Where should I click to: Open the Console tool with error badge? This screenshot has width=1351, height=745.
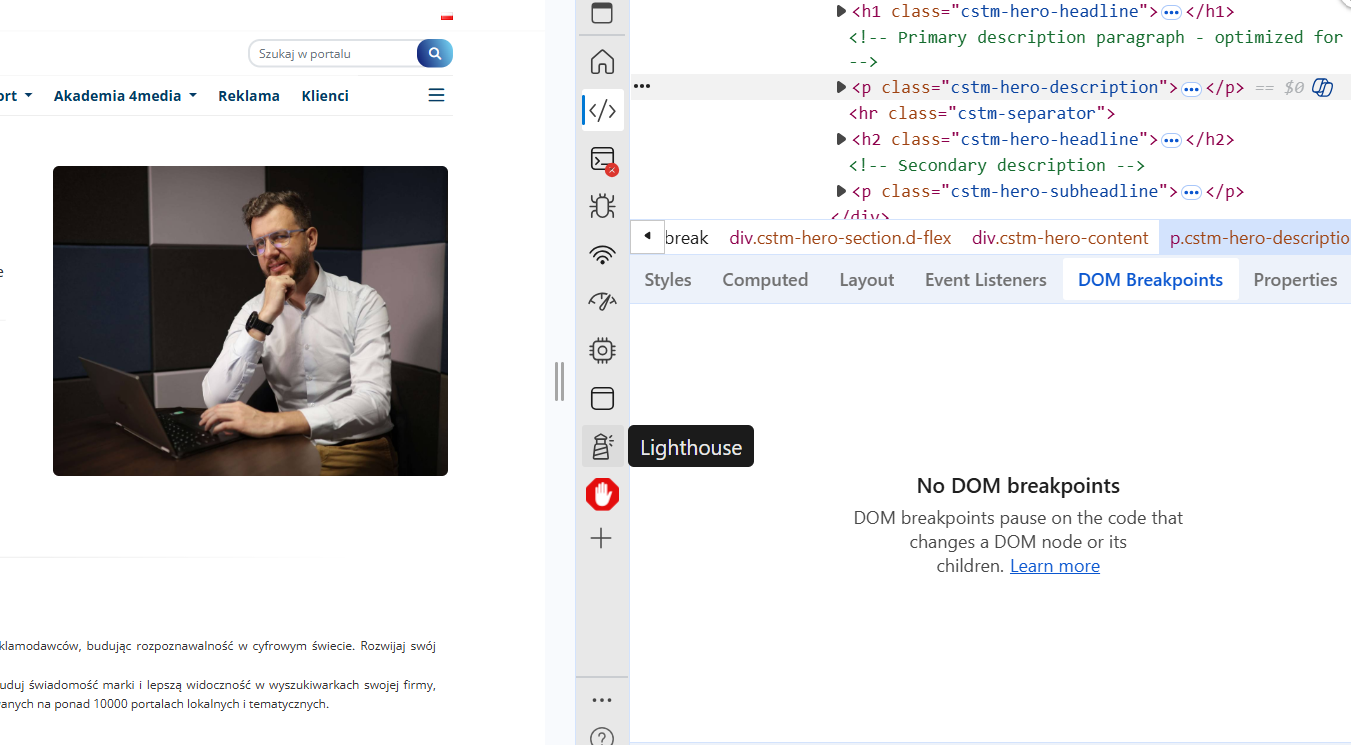[602, 159]
